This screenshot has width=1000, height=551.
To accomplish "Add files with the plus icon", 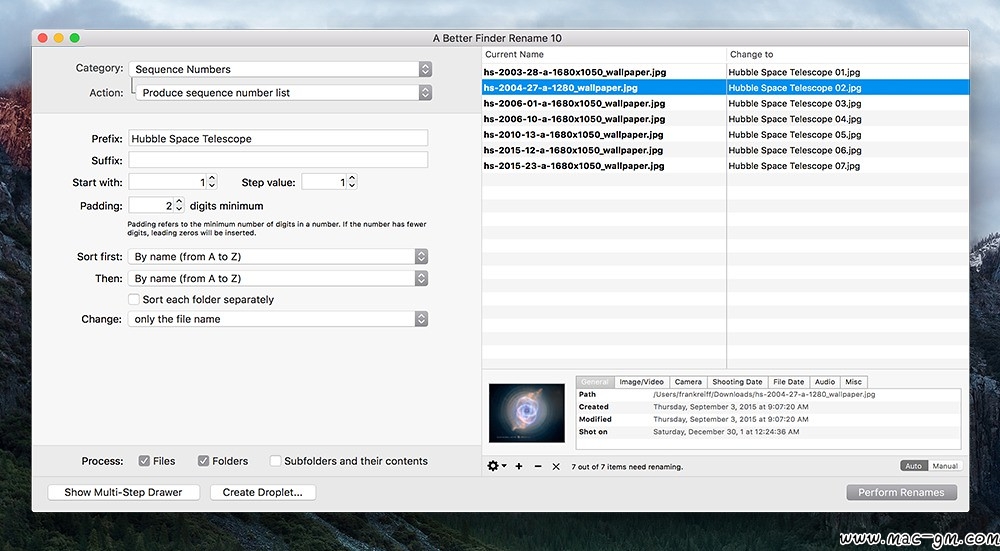I will tap(519, 466).
